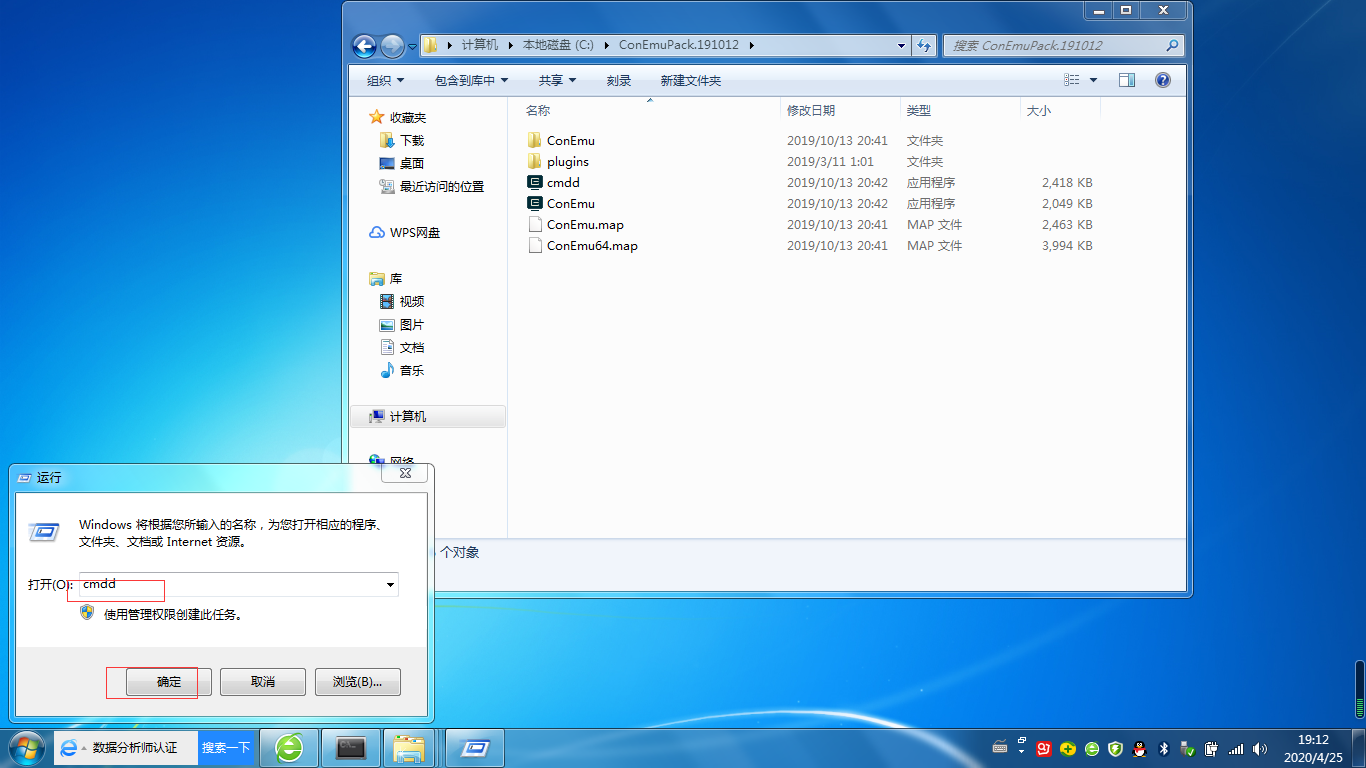Click the 浏览(B)... button

tap(357, 682)
